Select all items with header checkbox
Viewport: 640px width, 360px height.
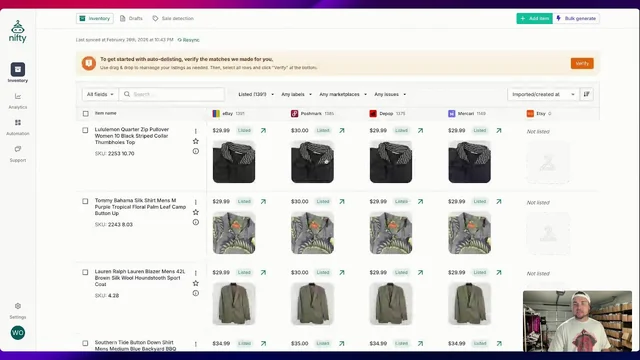pyautogui.click(x=85, y=113)
